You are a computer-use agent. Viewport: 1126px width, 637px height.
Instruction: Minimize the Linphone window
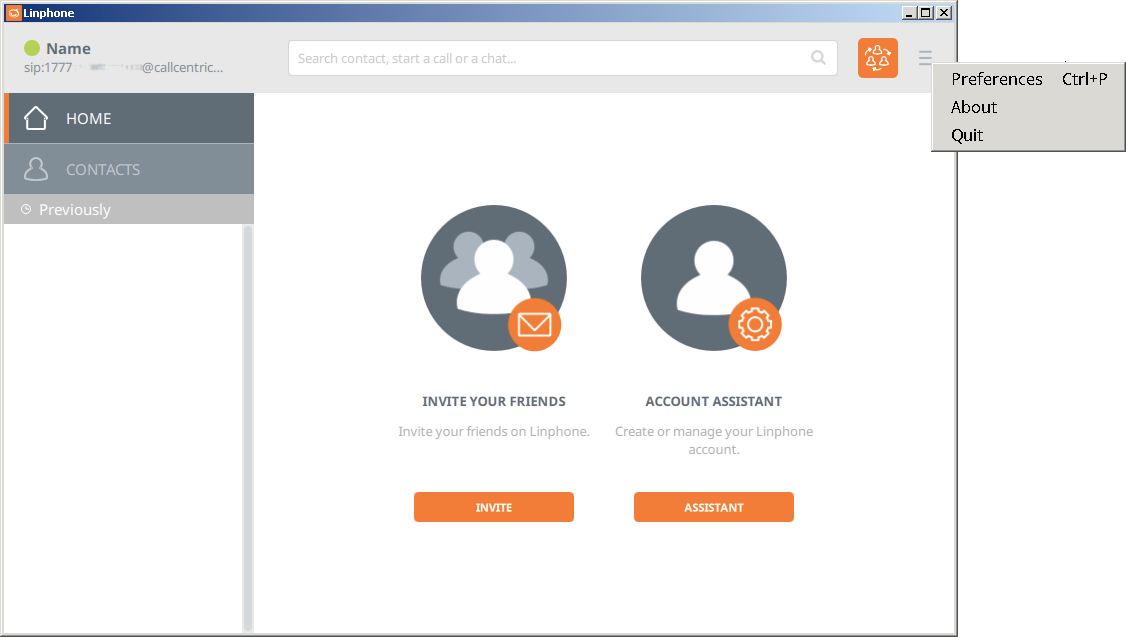point(908,13)
